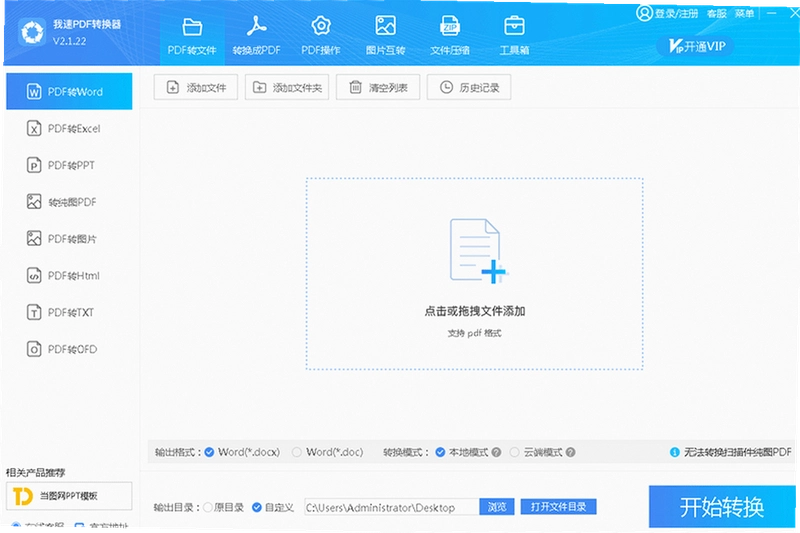Select PDF转Word in sidebar

[x=69, y=91]
